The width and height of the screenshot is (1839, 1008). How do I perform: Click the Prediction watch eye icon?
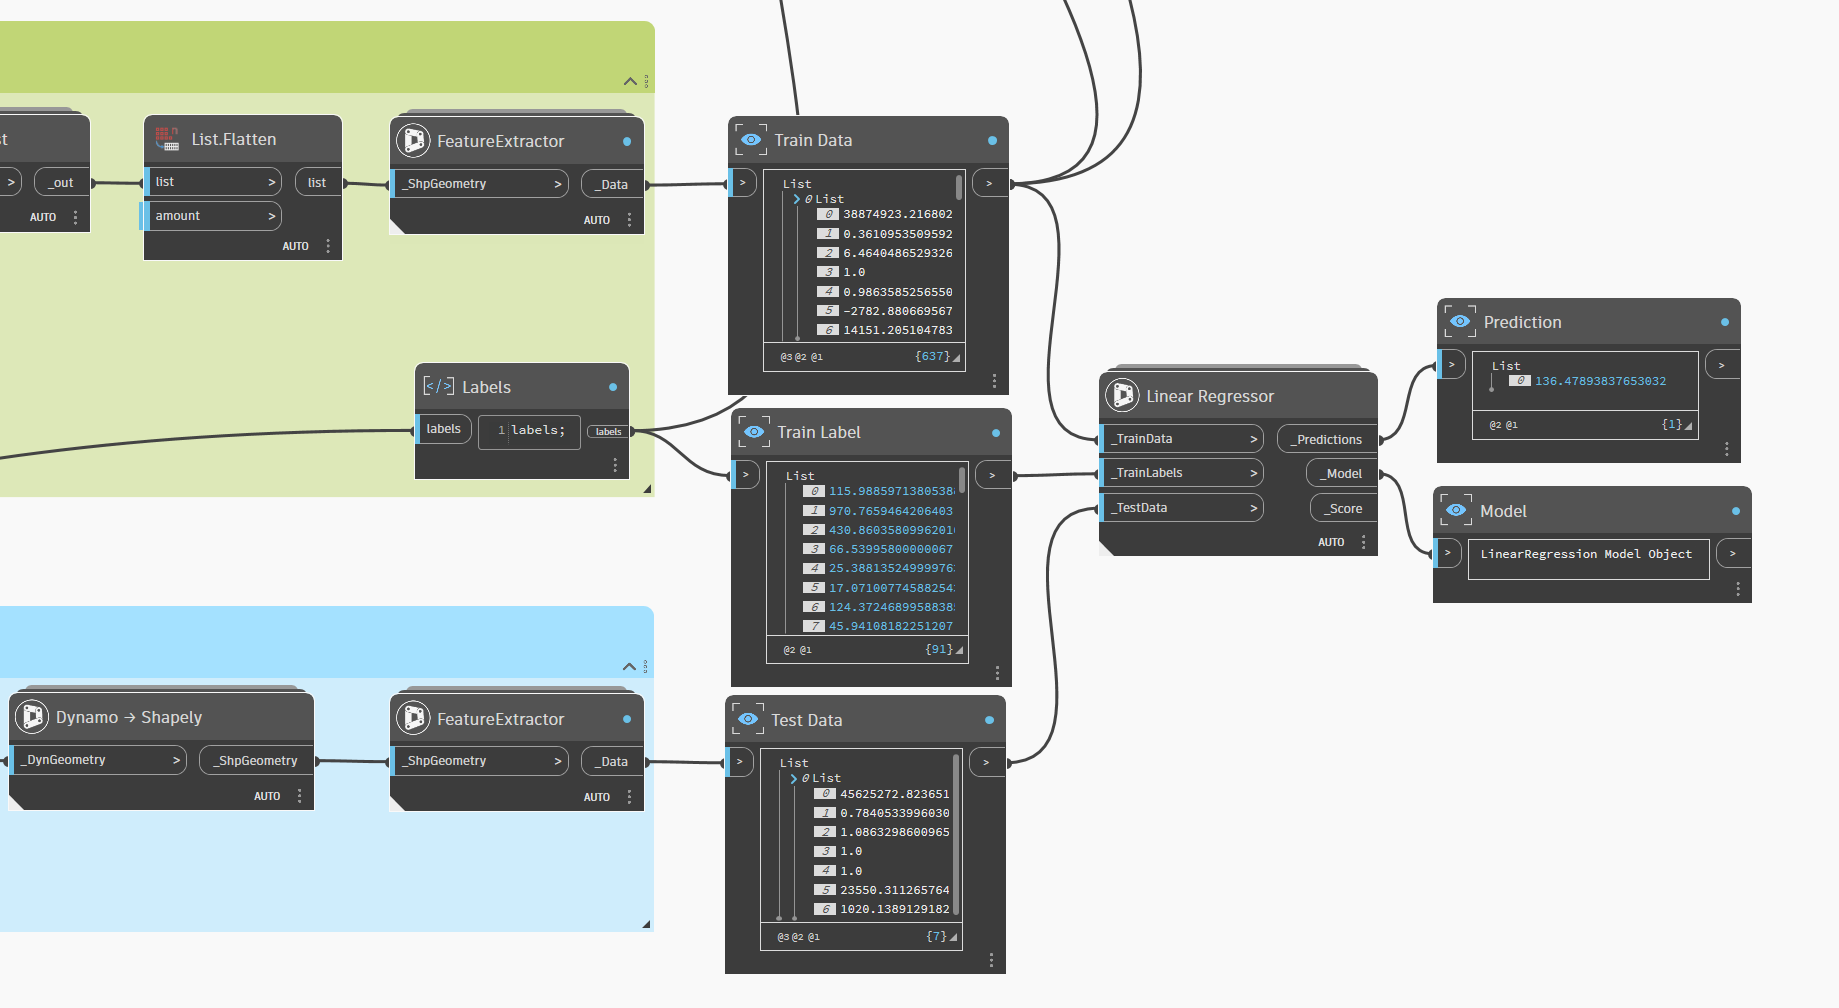point(1460,322)
